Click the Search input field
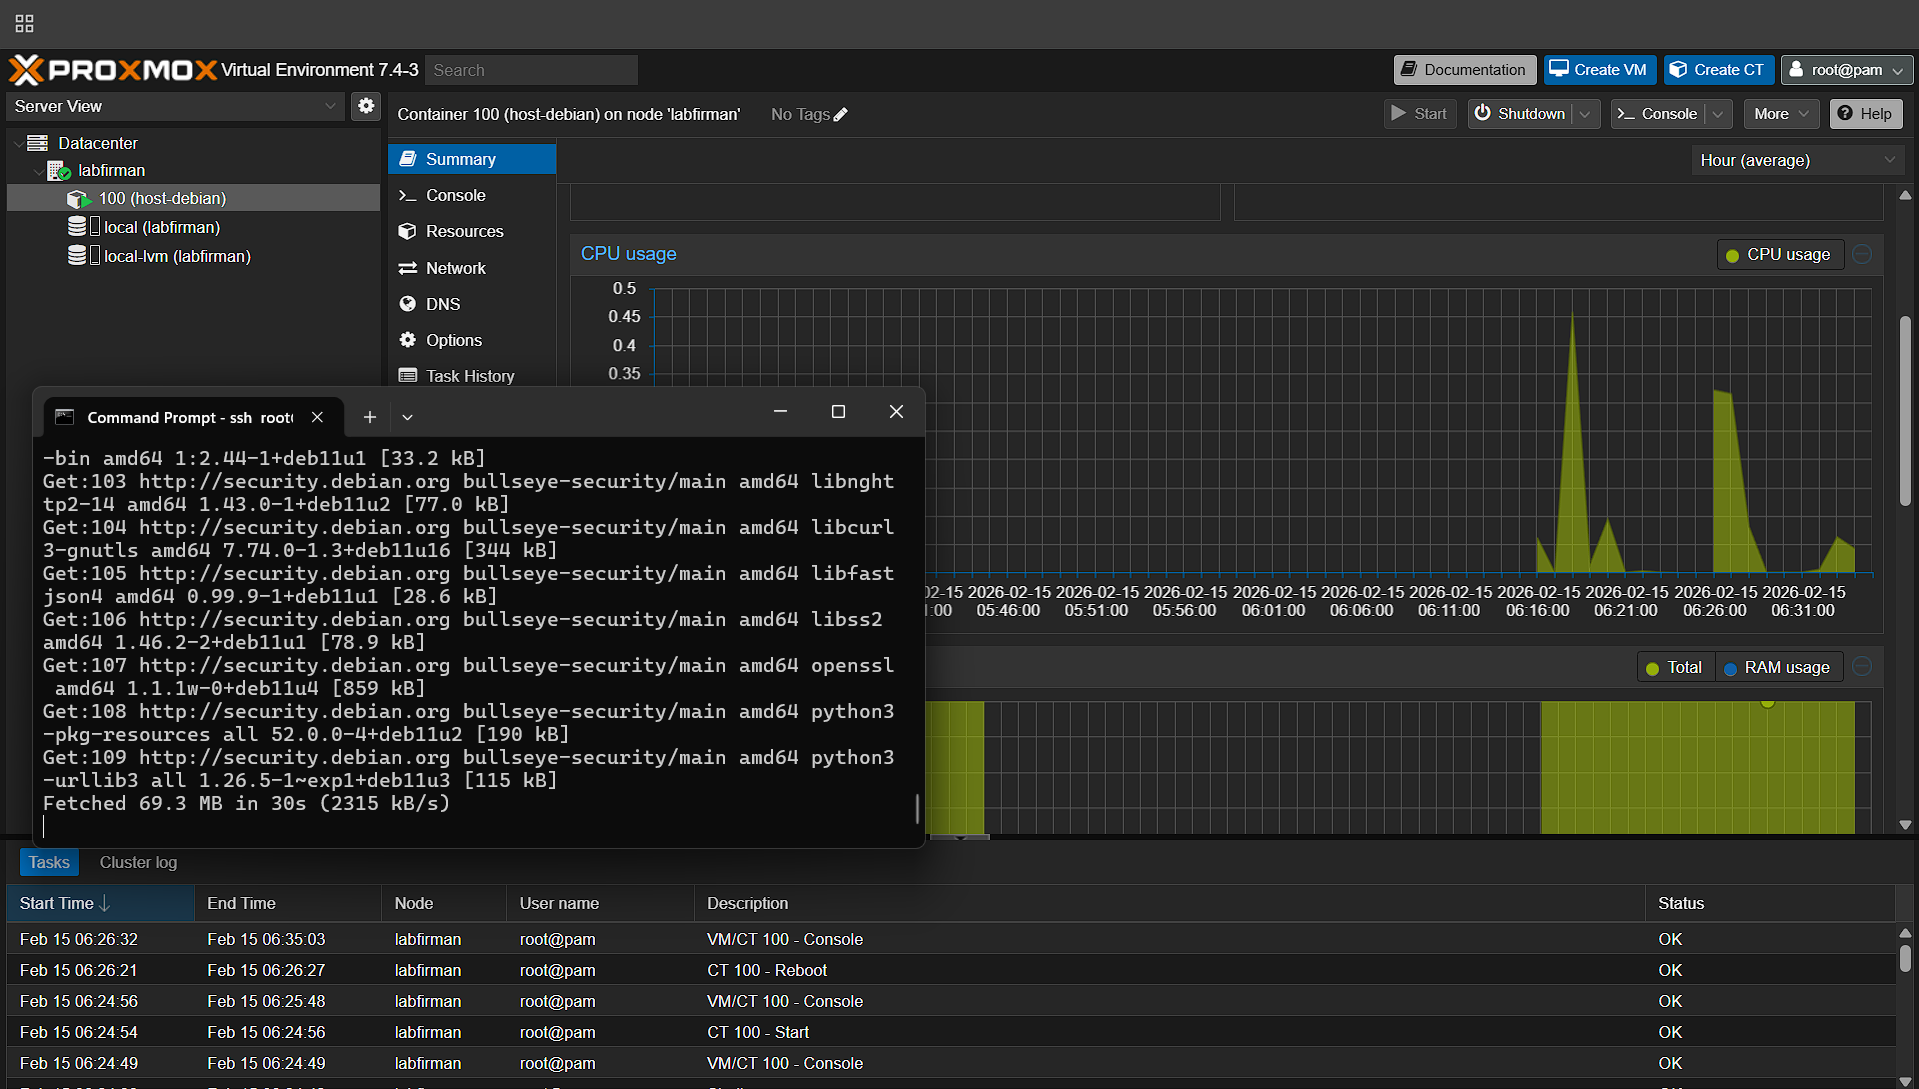1919x1089 pixels. [531, 70]
